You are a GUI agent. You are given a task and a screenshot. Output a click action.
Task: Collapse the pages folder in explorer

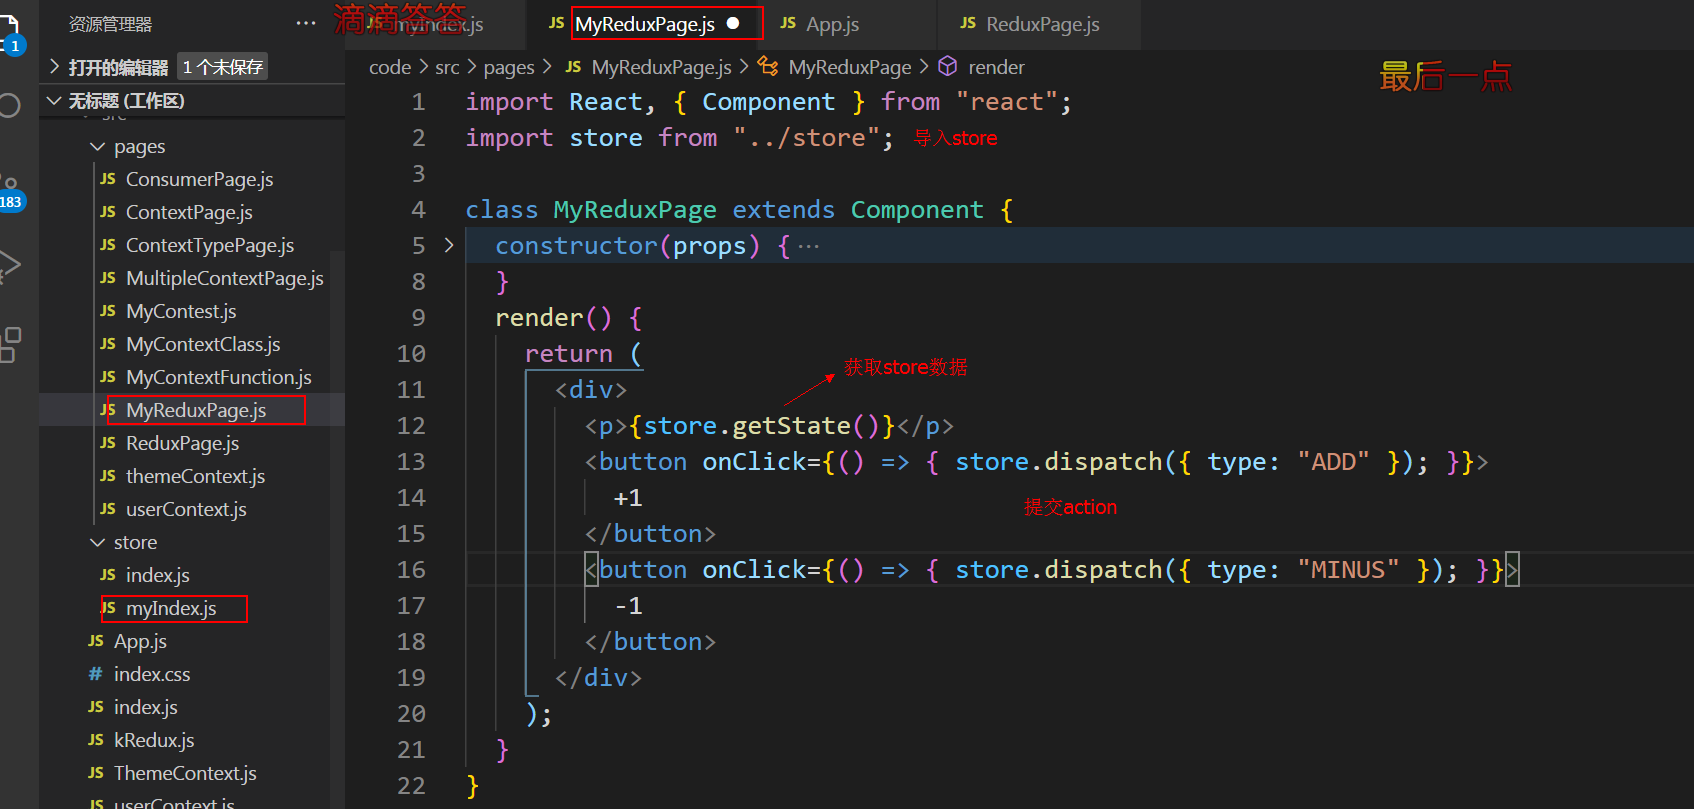(x=98, y=147)
